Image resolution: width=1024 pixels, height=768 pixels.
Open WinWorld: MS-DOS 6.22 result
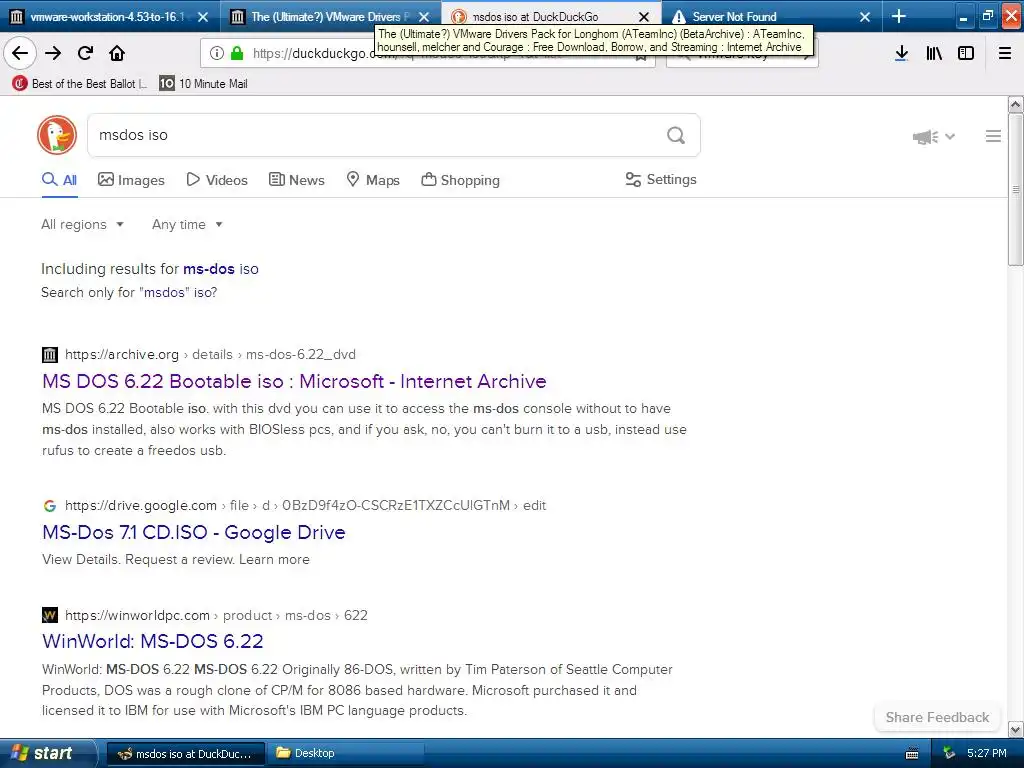(x=152, y=641)
